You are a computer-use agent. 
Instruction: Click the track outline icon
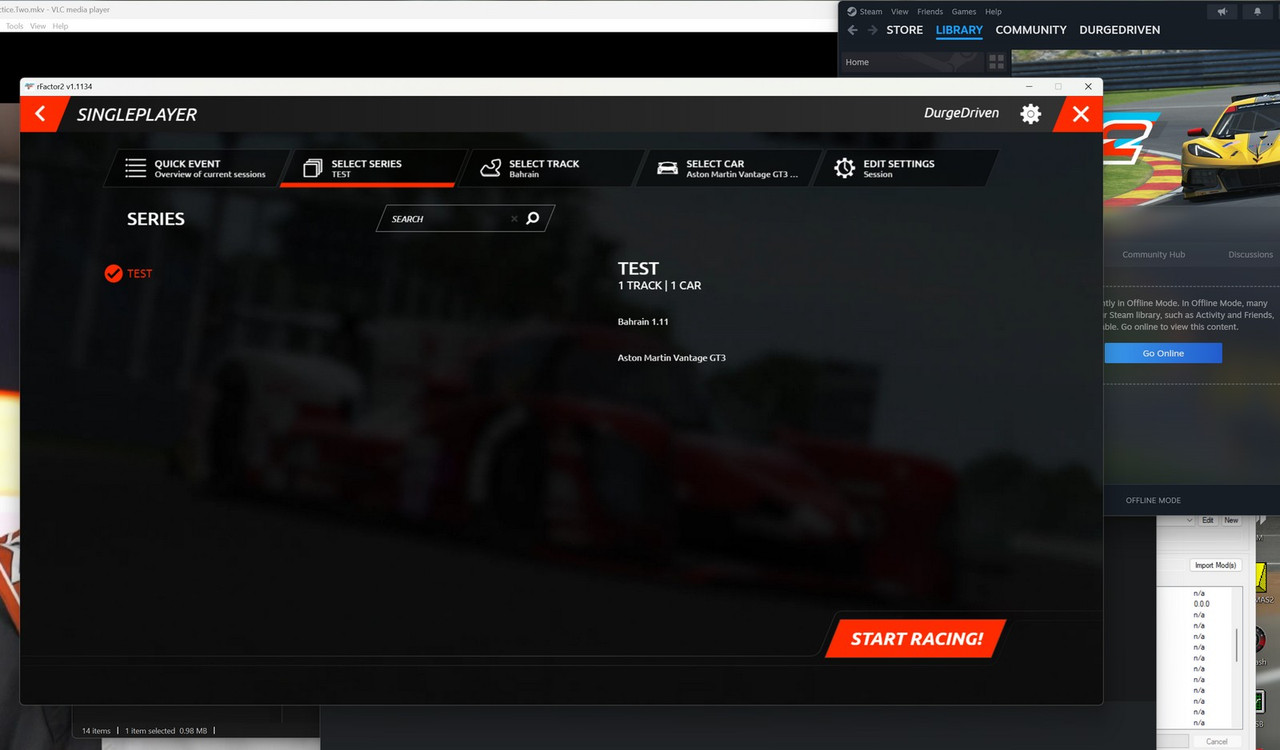pos(490,168)
